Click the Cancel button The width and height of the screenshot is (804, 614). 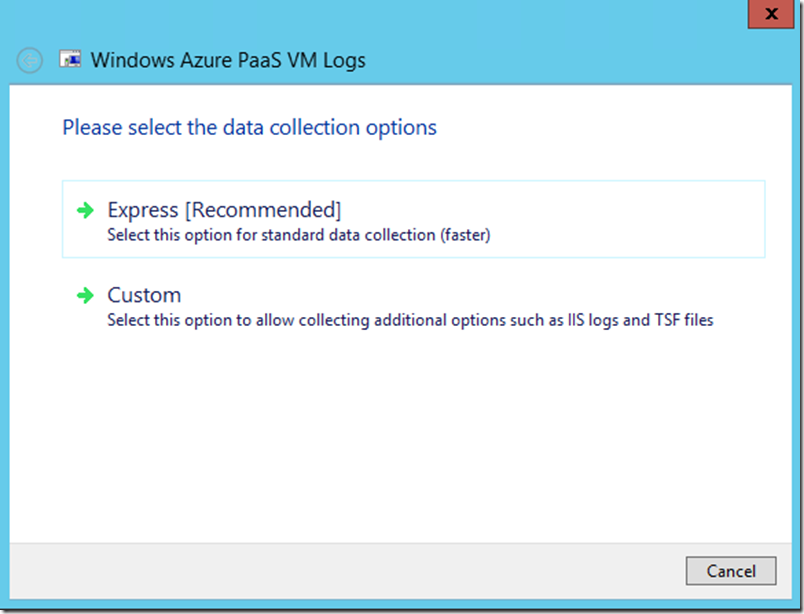tap(731, 571)
